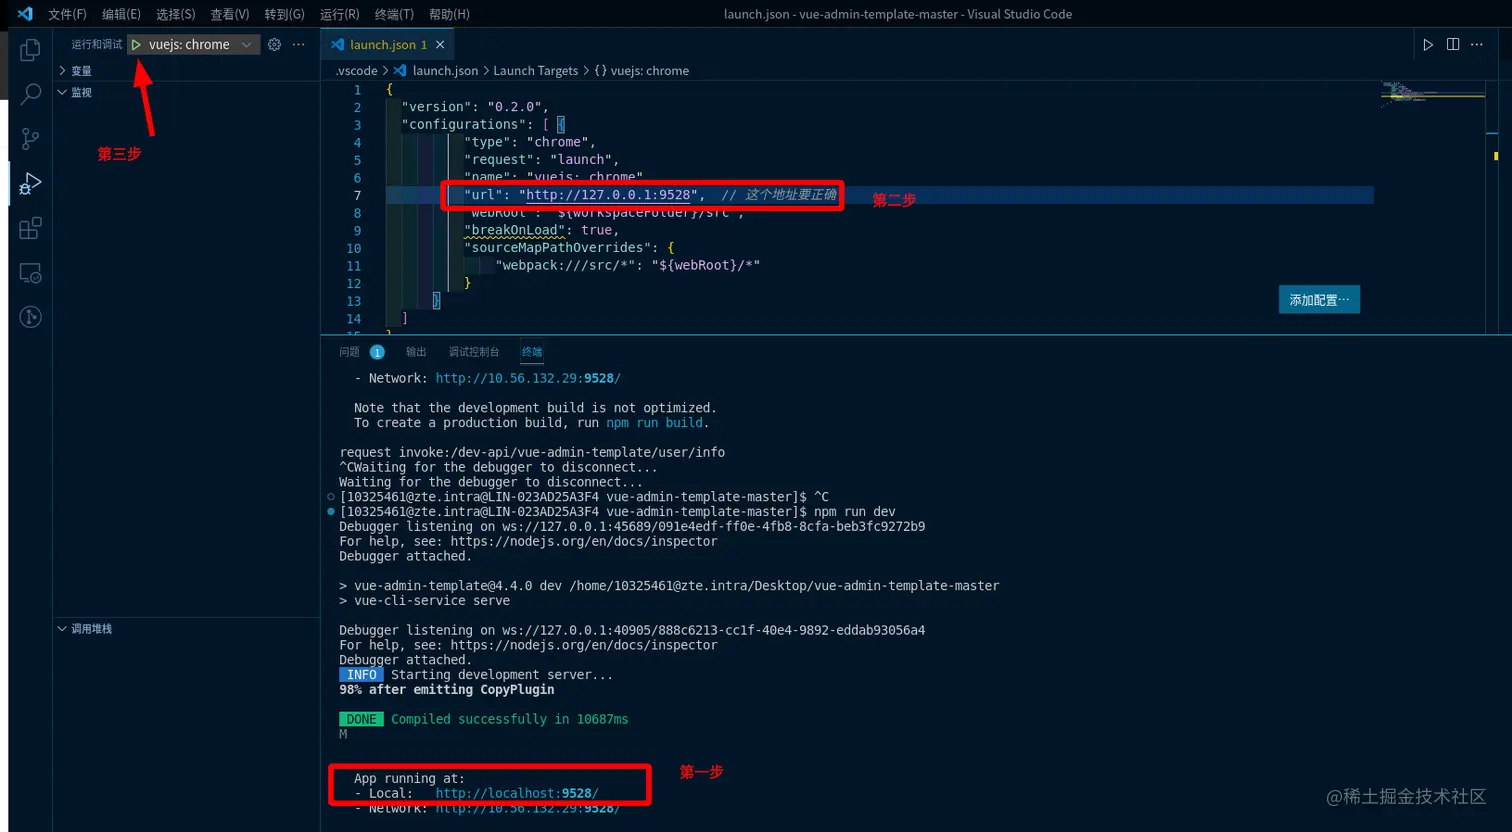Click the VS Code logo in the title bar

click(25, 14)
